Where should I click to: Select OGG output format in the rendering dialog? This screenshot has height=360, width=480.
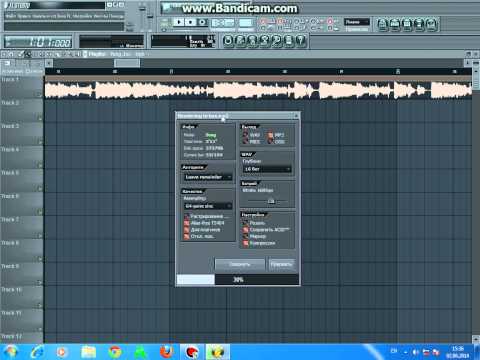pyautogui.click(x=276, y=142)
